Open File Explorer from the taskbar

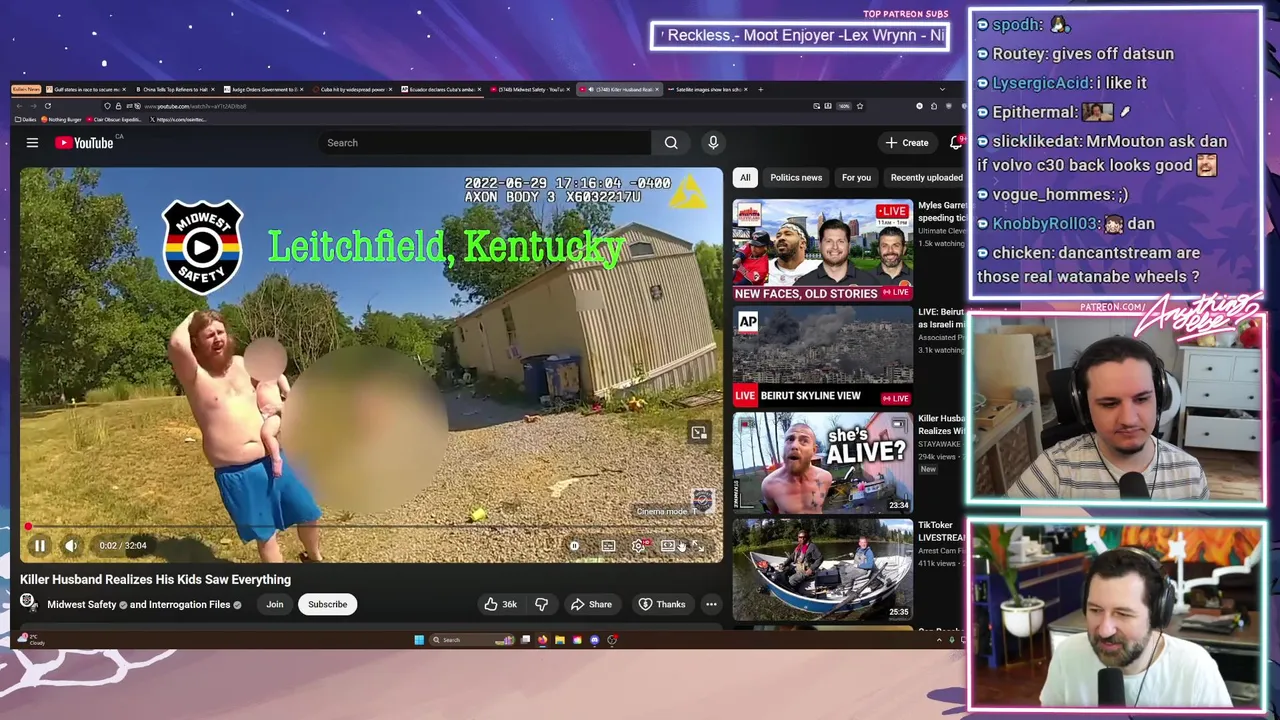pos(560,640)
